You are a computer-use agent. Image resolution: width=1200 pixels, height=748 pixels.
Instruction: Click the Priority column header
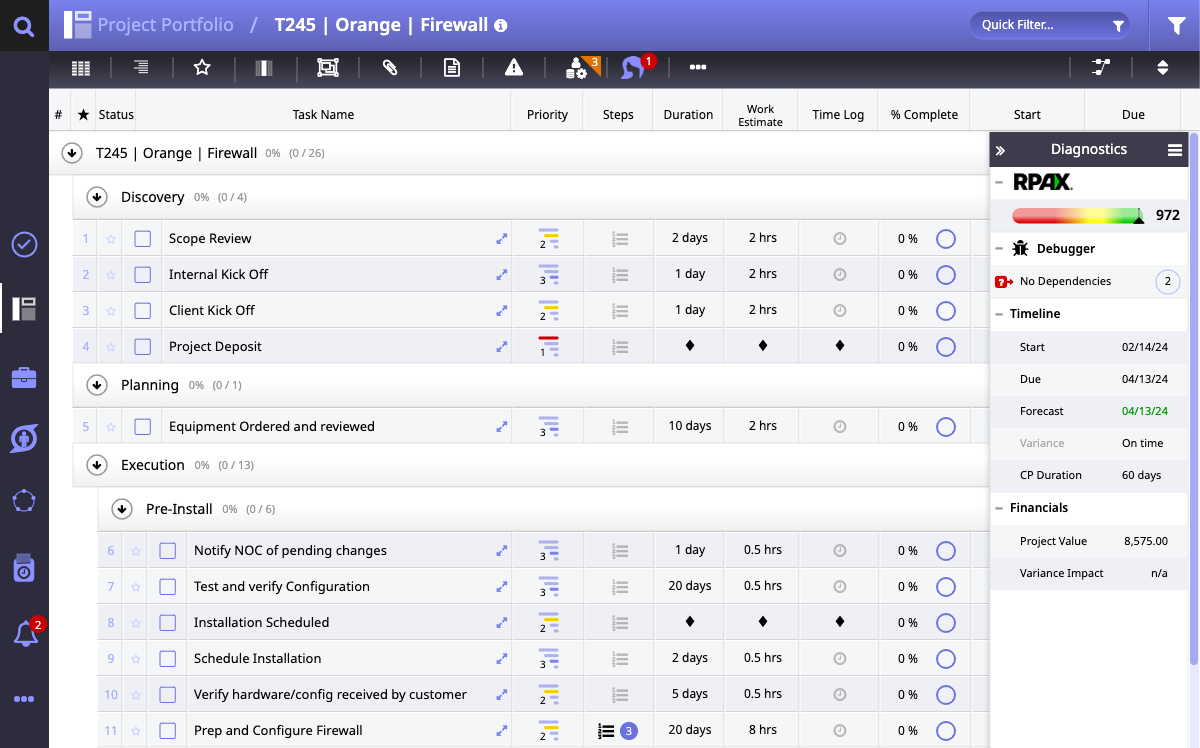[x=547, y=115]
